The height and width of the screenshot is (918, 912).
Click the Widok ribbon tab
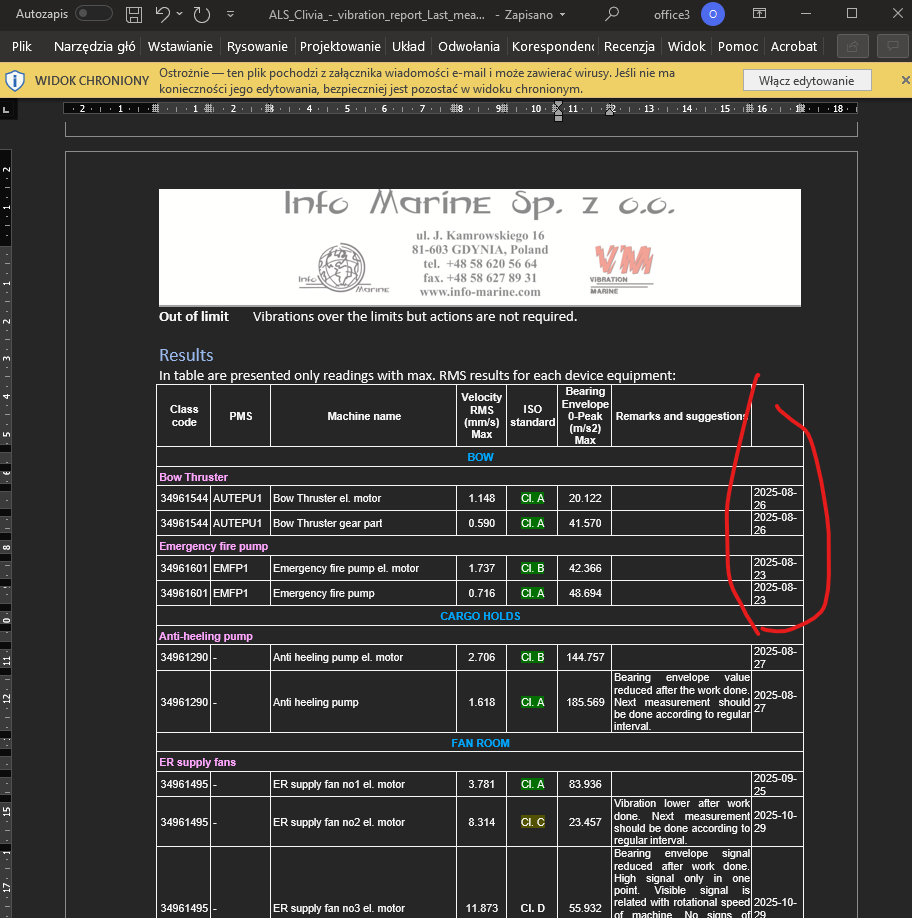click(x=686, y=46)
